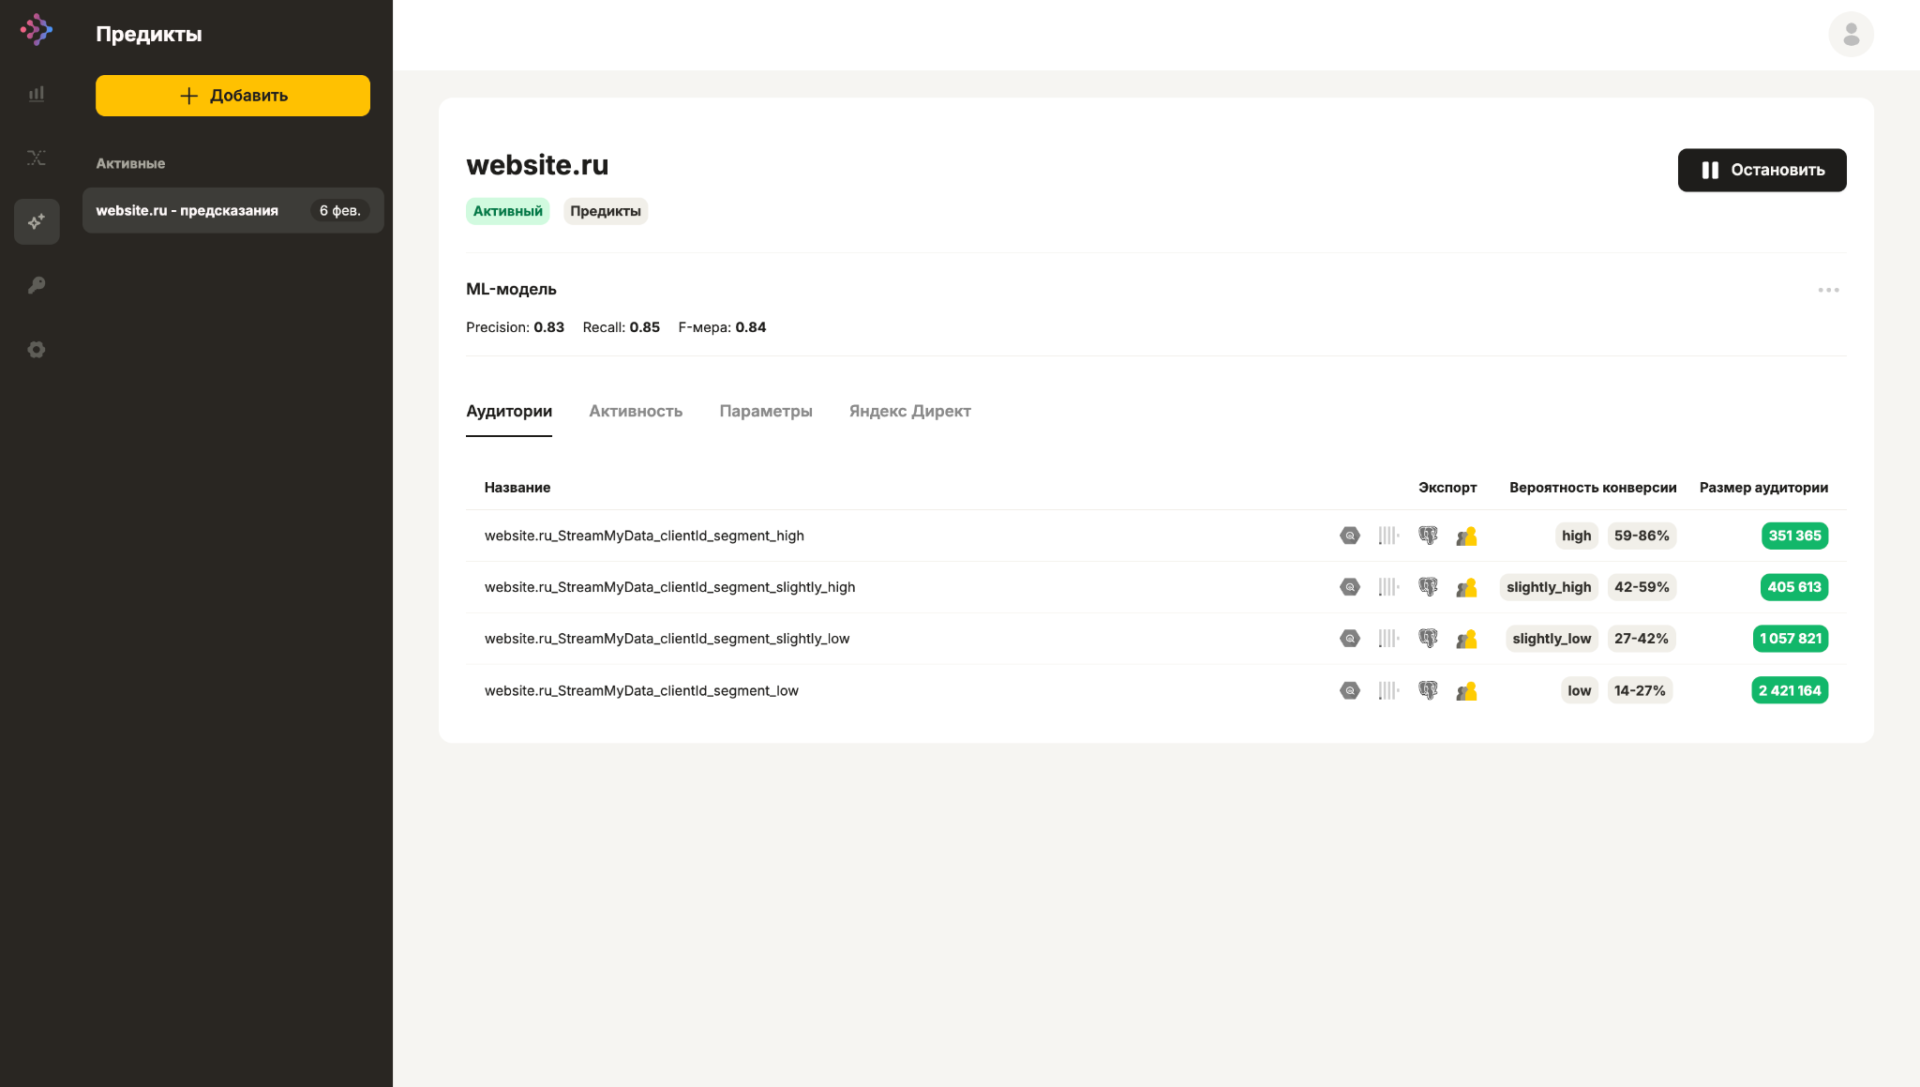
Task: Click the export globe icon for segment_high
Action: coord(1350,534)
